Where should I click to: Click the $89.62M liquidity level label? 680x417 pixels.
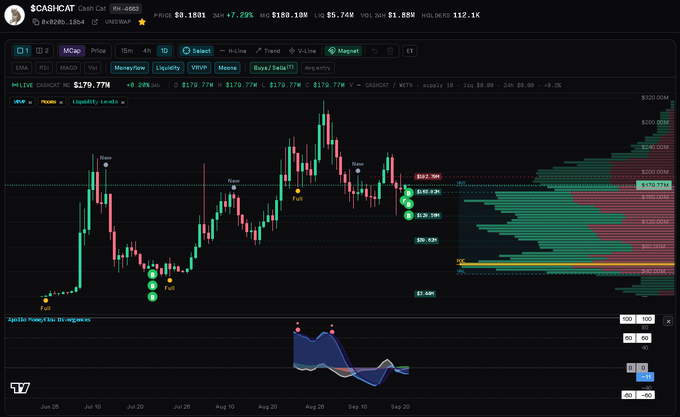pyautogui.click(x=426, y=240)
